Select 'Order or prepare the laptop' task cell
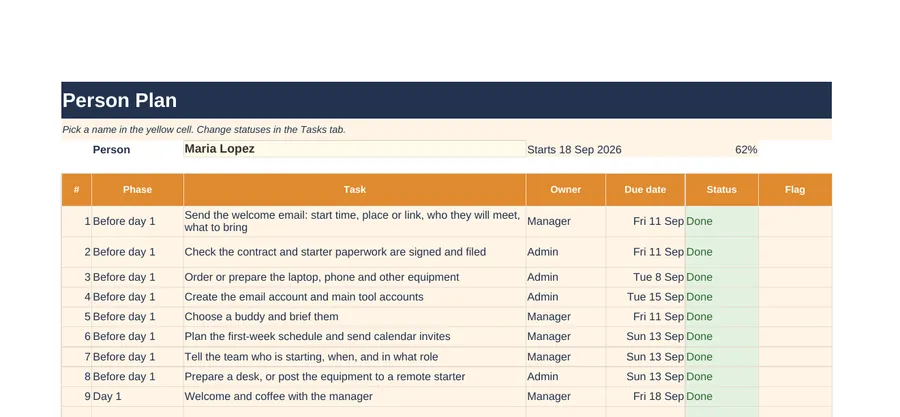The width and height of the screenshot is (900, 417). (x=354, y=277)
